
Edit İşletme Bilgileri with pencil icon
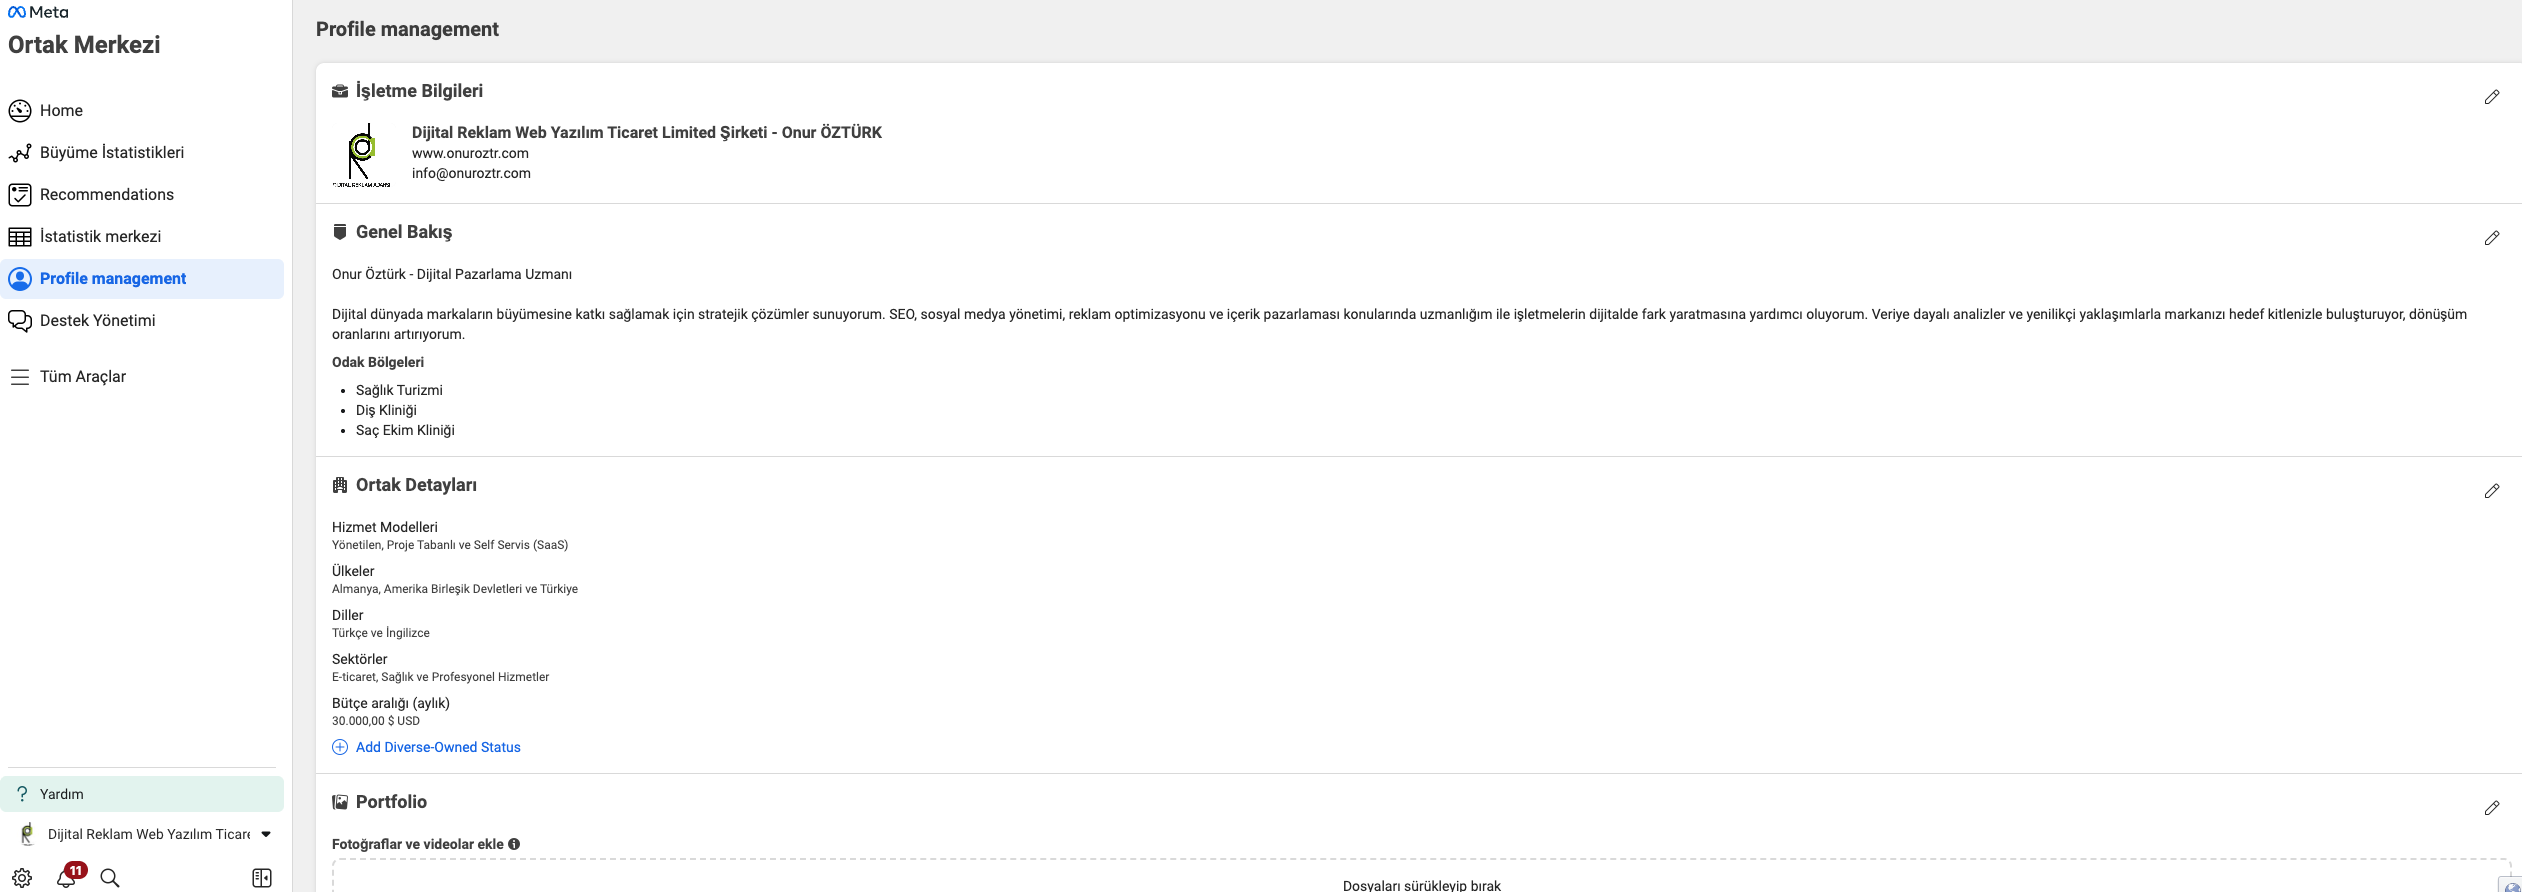coord(2491,97)
